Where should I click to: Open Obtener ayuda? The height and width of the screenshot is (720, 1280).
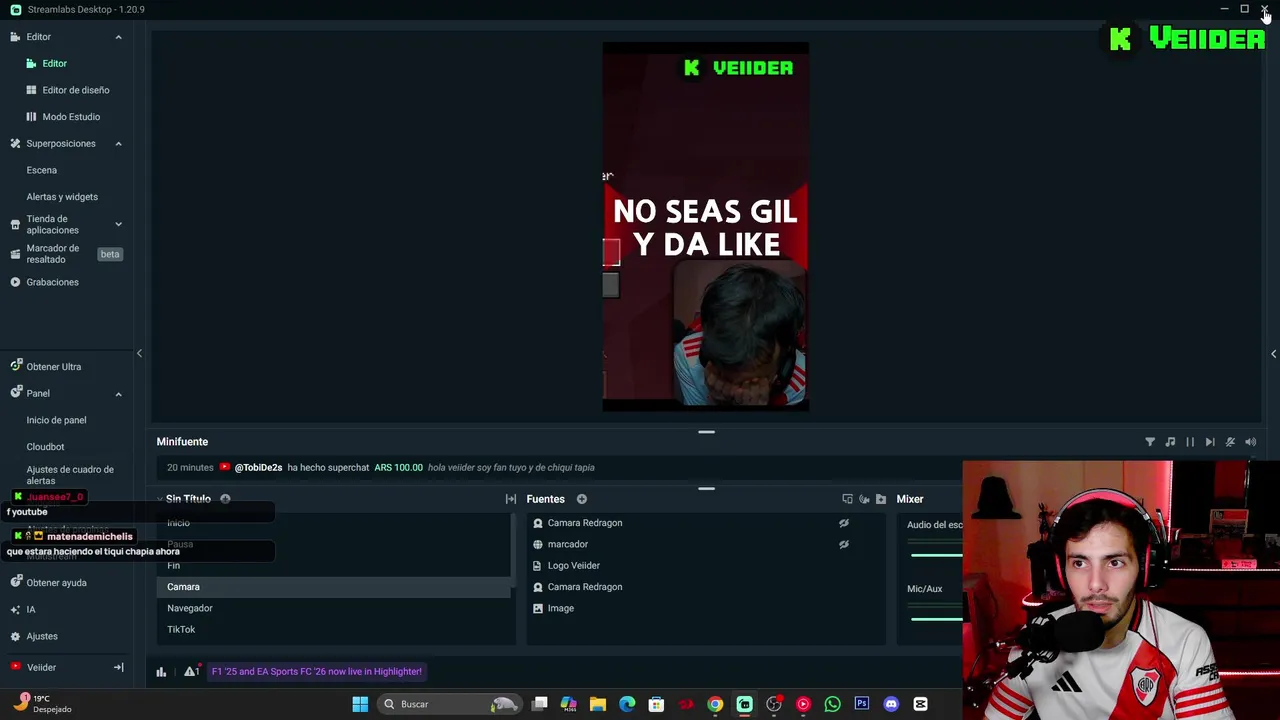click(x=56, y=583)
